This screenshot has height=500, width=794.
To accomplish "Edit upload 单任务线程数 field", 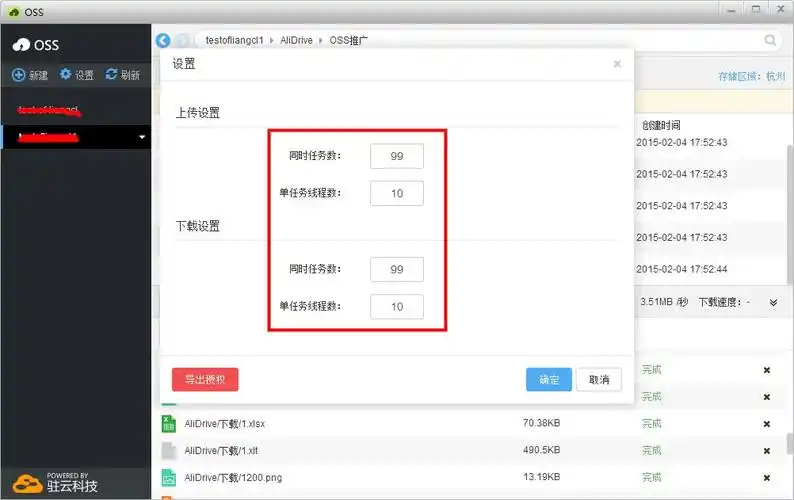I will [397, 193].
